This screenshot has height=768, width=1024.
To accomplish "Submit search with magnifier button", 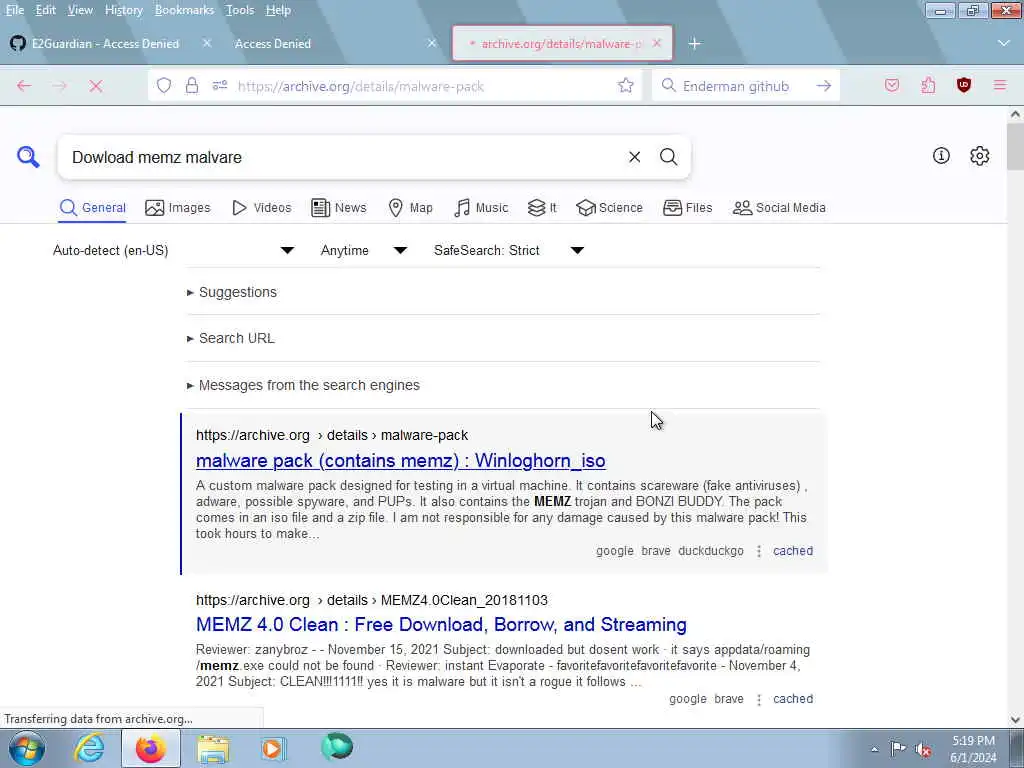I will click(668, 157).
